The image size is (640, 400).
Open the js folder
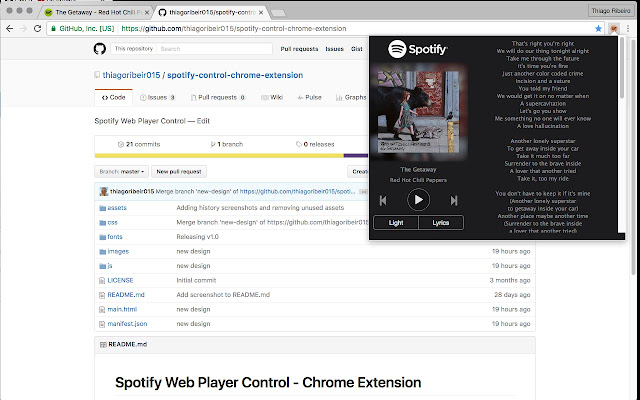coord(110,266)
